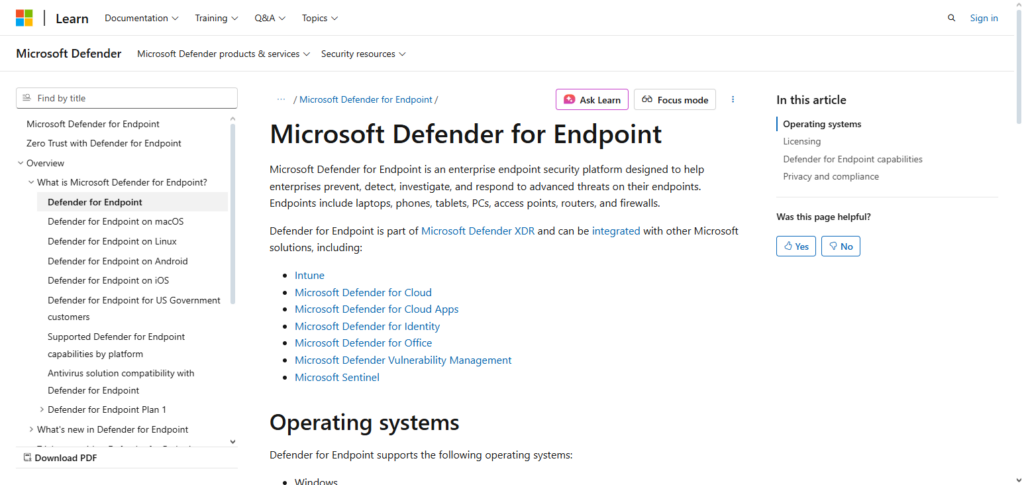Collapse the Overview tree section
The image size is (1024, 485).
20,163
